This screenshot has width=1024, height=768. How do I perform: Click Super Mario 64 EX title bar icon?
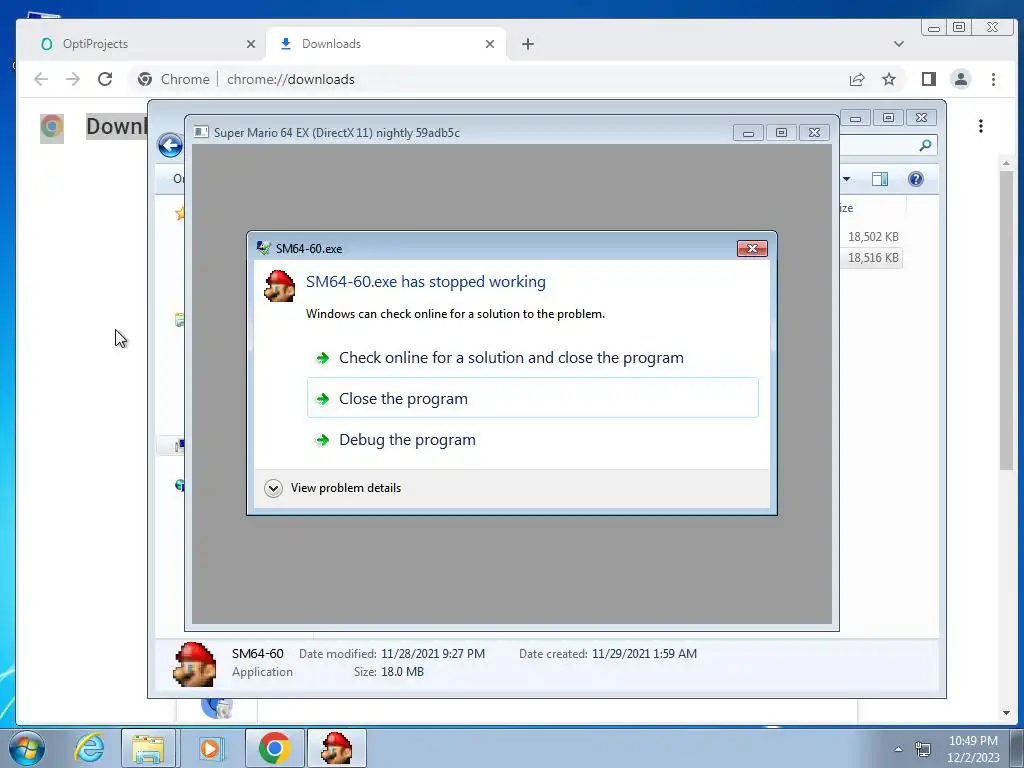click(x=201, y=133)
